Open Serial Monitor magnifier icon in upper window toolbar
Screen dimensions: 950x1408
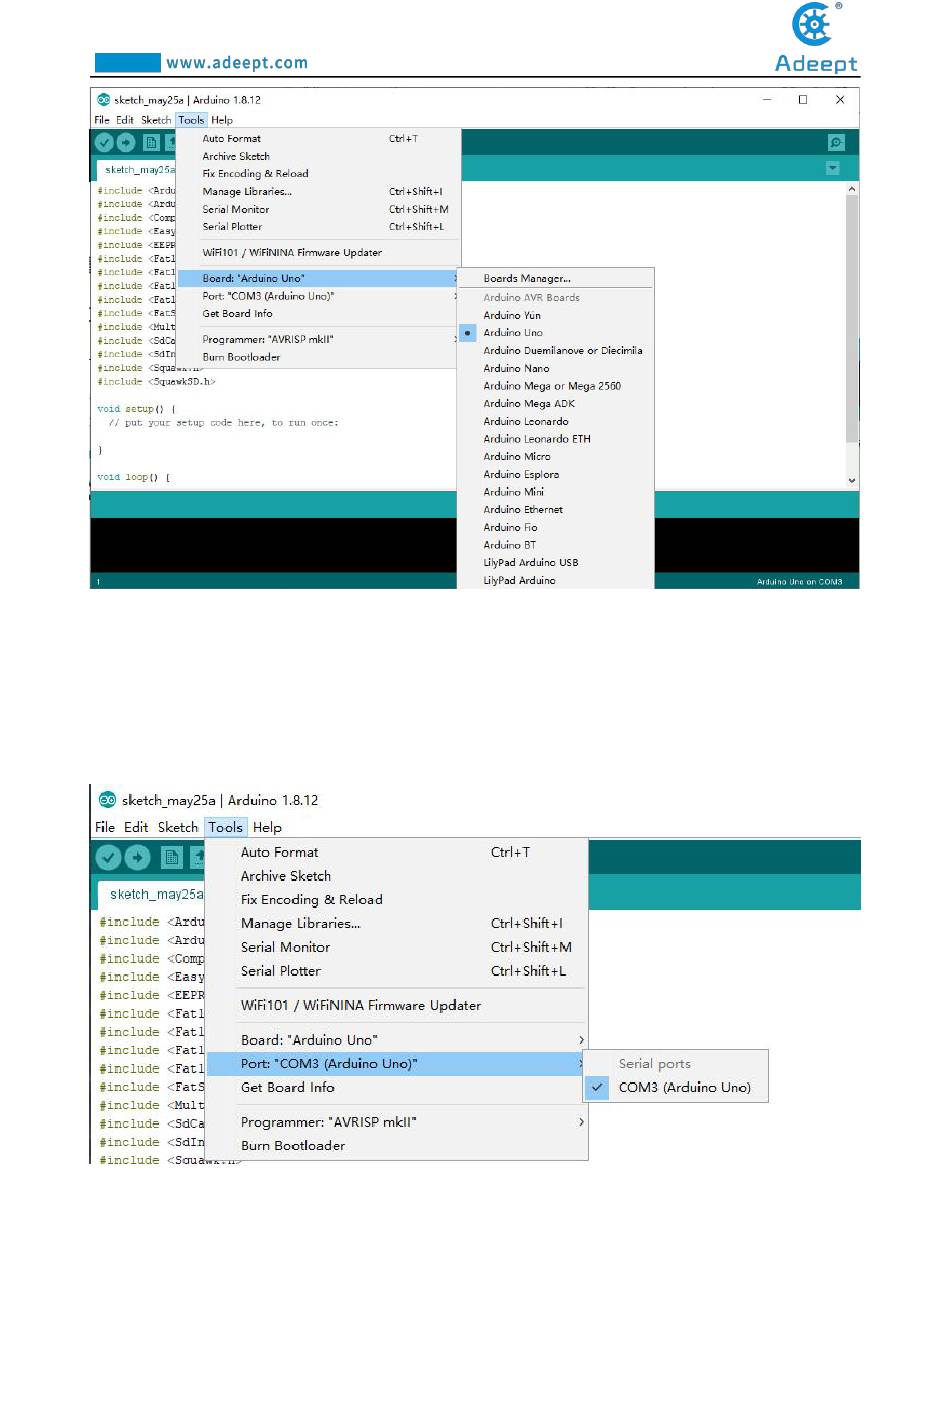836,143
